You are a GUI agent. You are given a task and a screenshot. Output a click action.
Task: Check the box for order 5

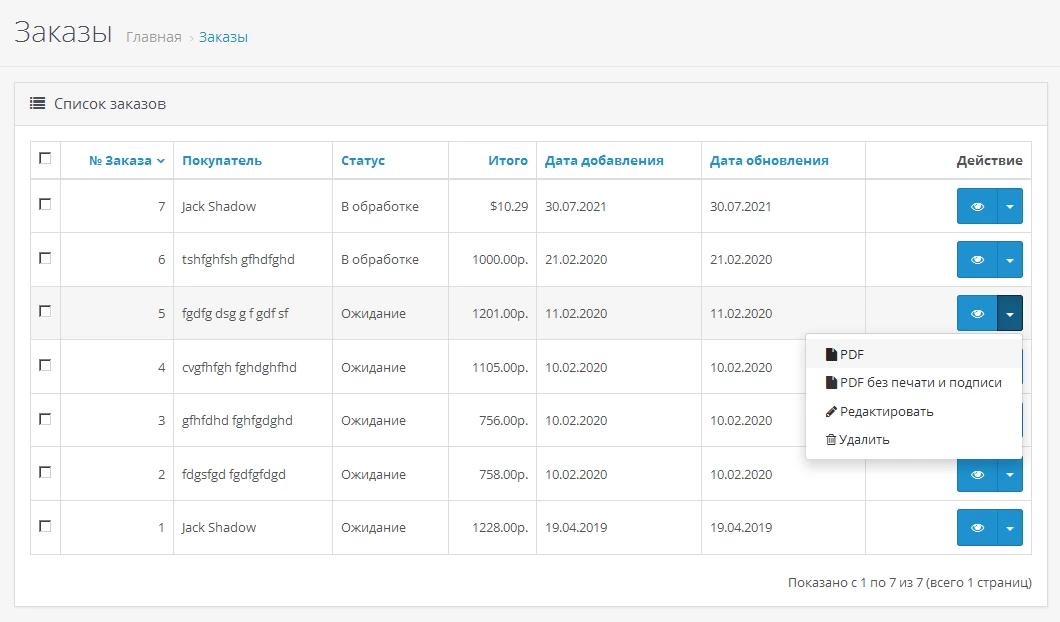[45, 311]
